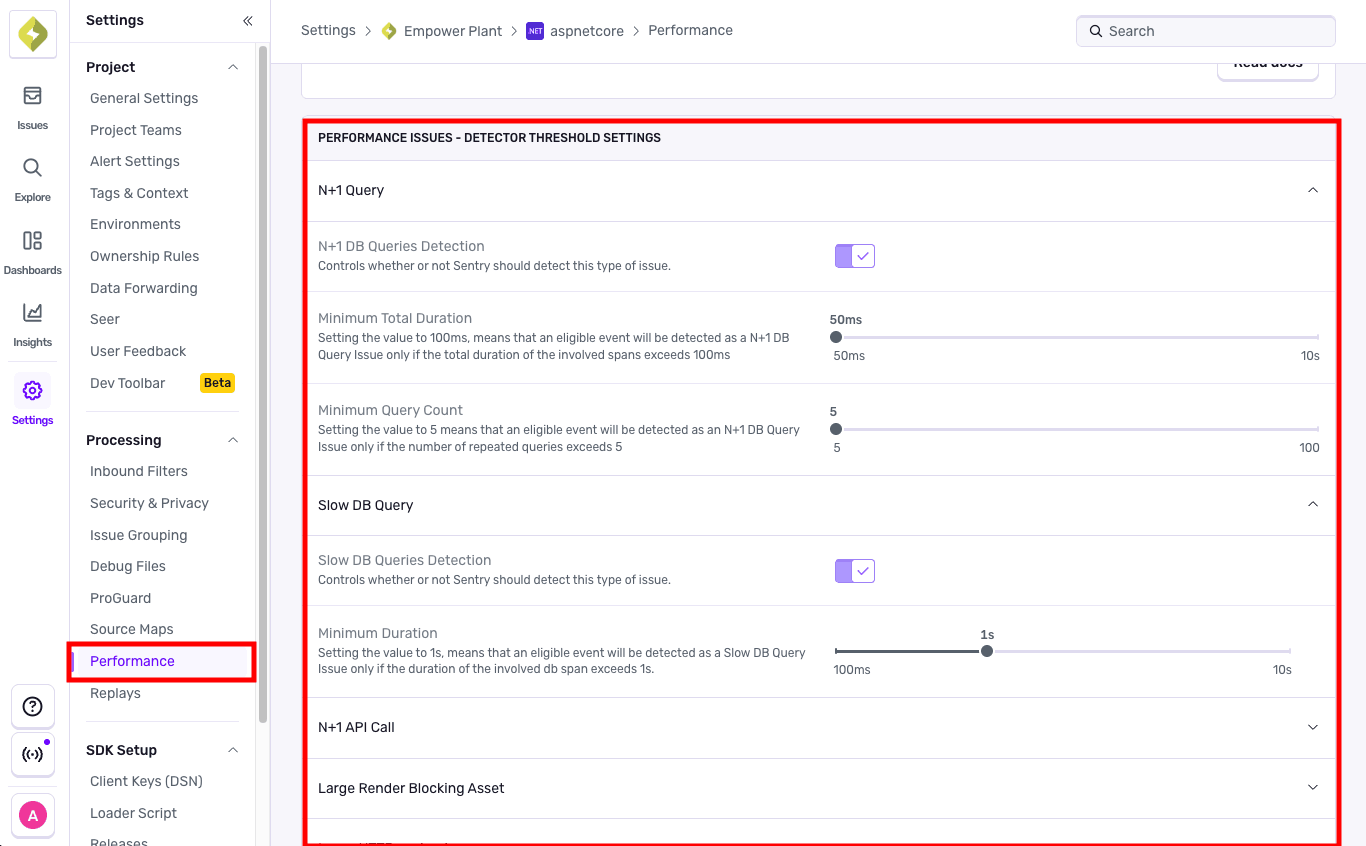The height and width of the screenshot is (846, 1366).
Task: Open the Issues section icon
Action: (x=33, y=96)
